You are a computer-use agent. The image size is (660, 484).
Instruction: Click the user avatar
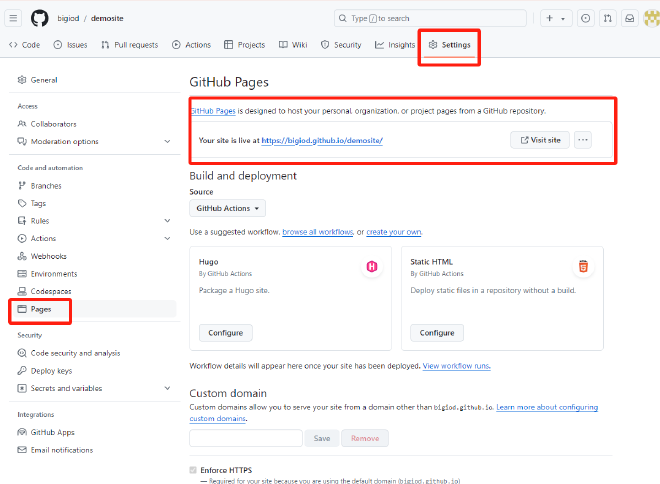tap(652, 18)
